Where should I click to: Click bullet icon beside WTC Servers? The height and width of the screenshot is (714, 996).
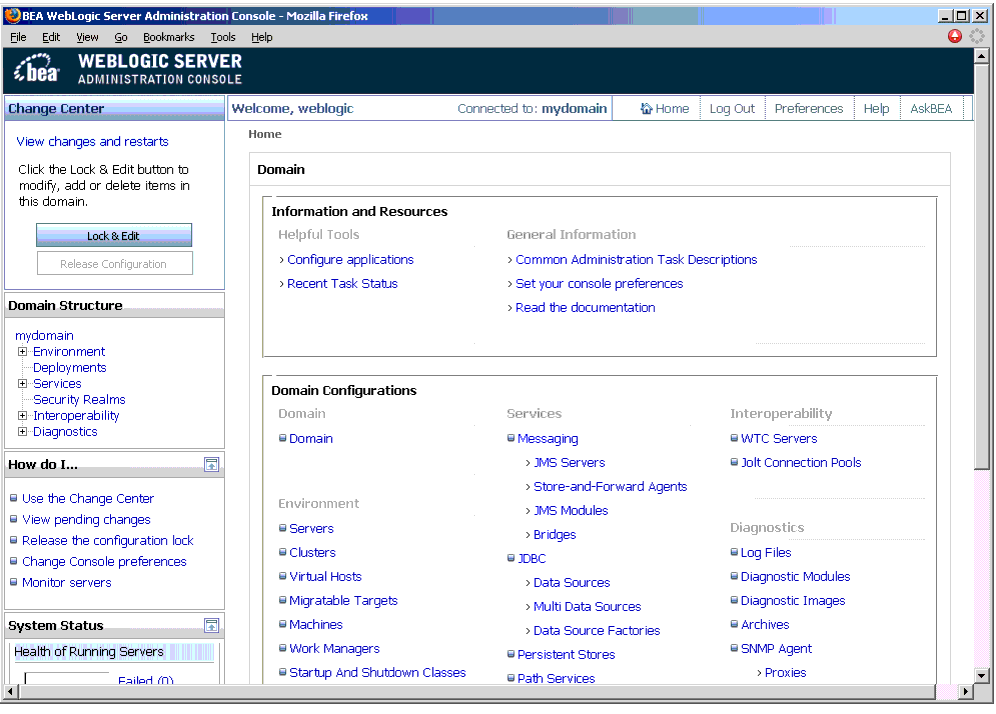coord(734,438)
